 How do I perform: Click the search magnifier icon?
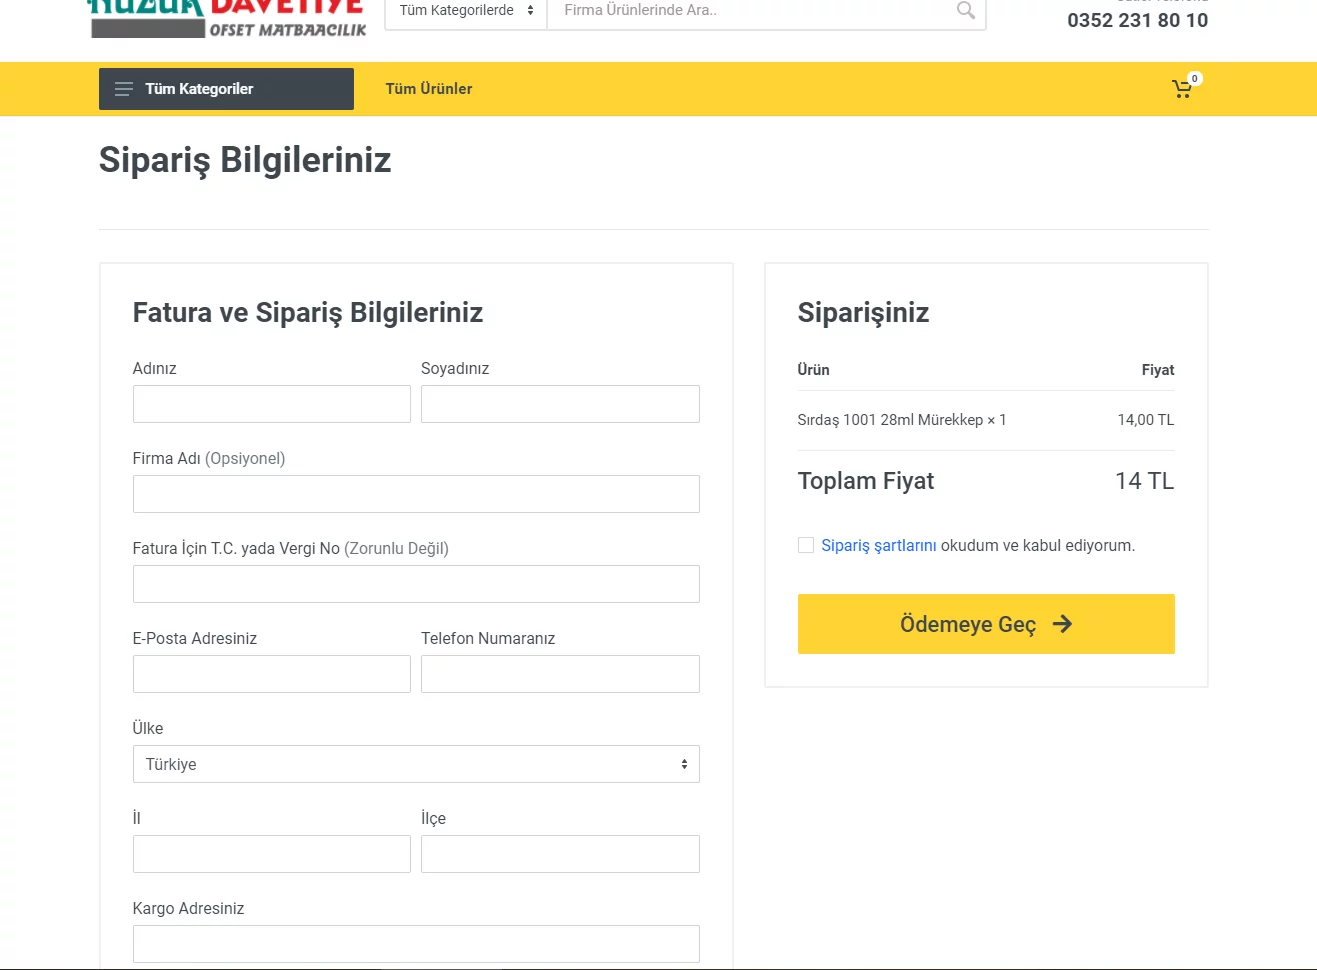pos(965,11)
